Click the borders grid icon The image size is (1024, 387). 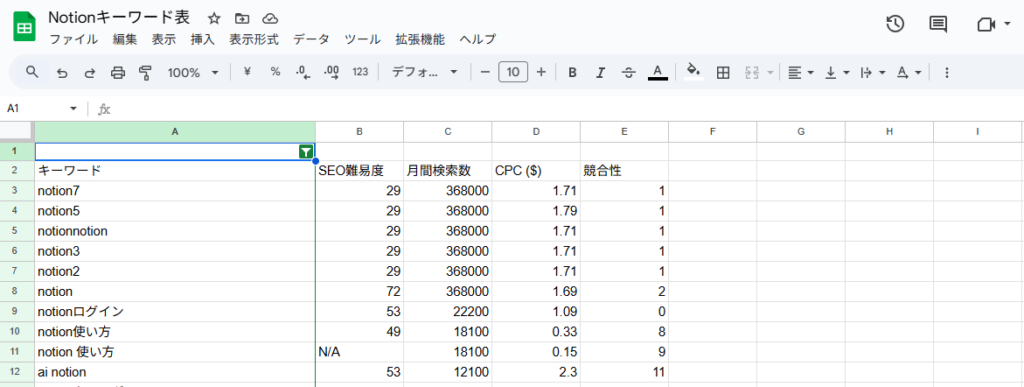(x=723, y=72)
